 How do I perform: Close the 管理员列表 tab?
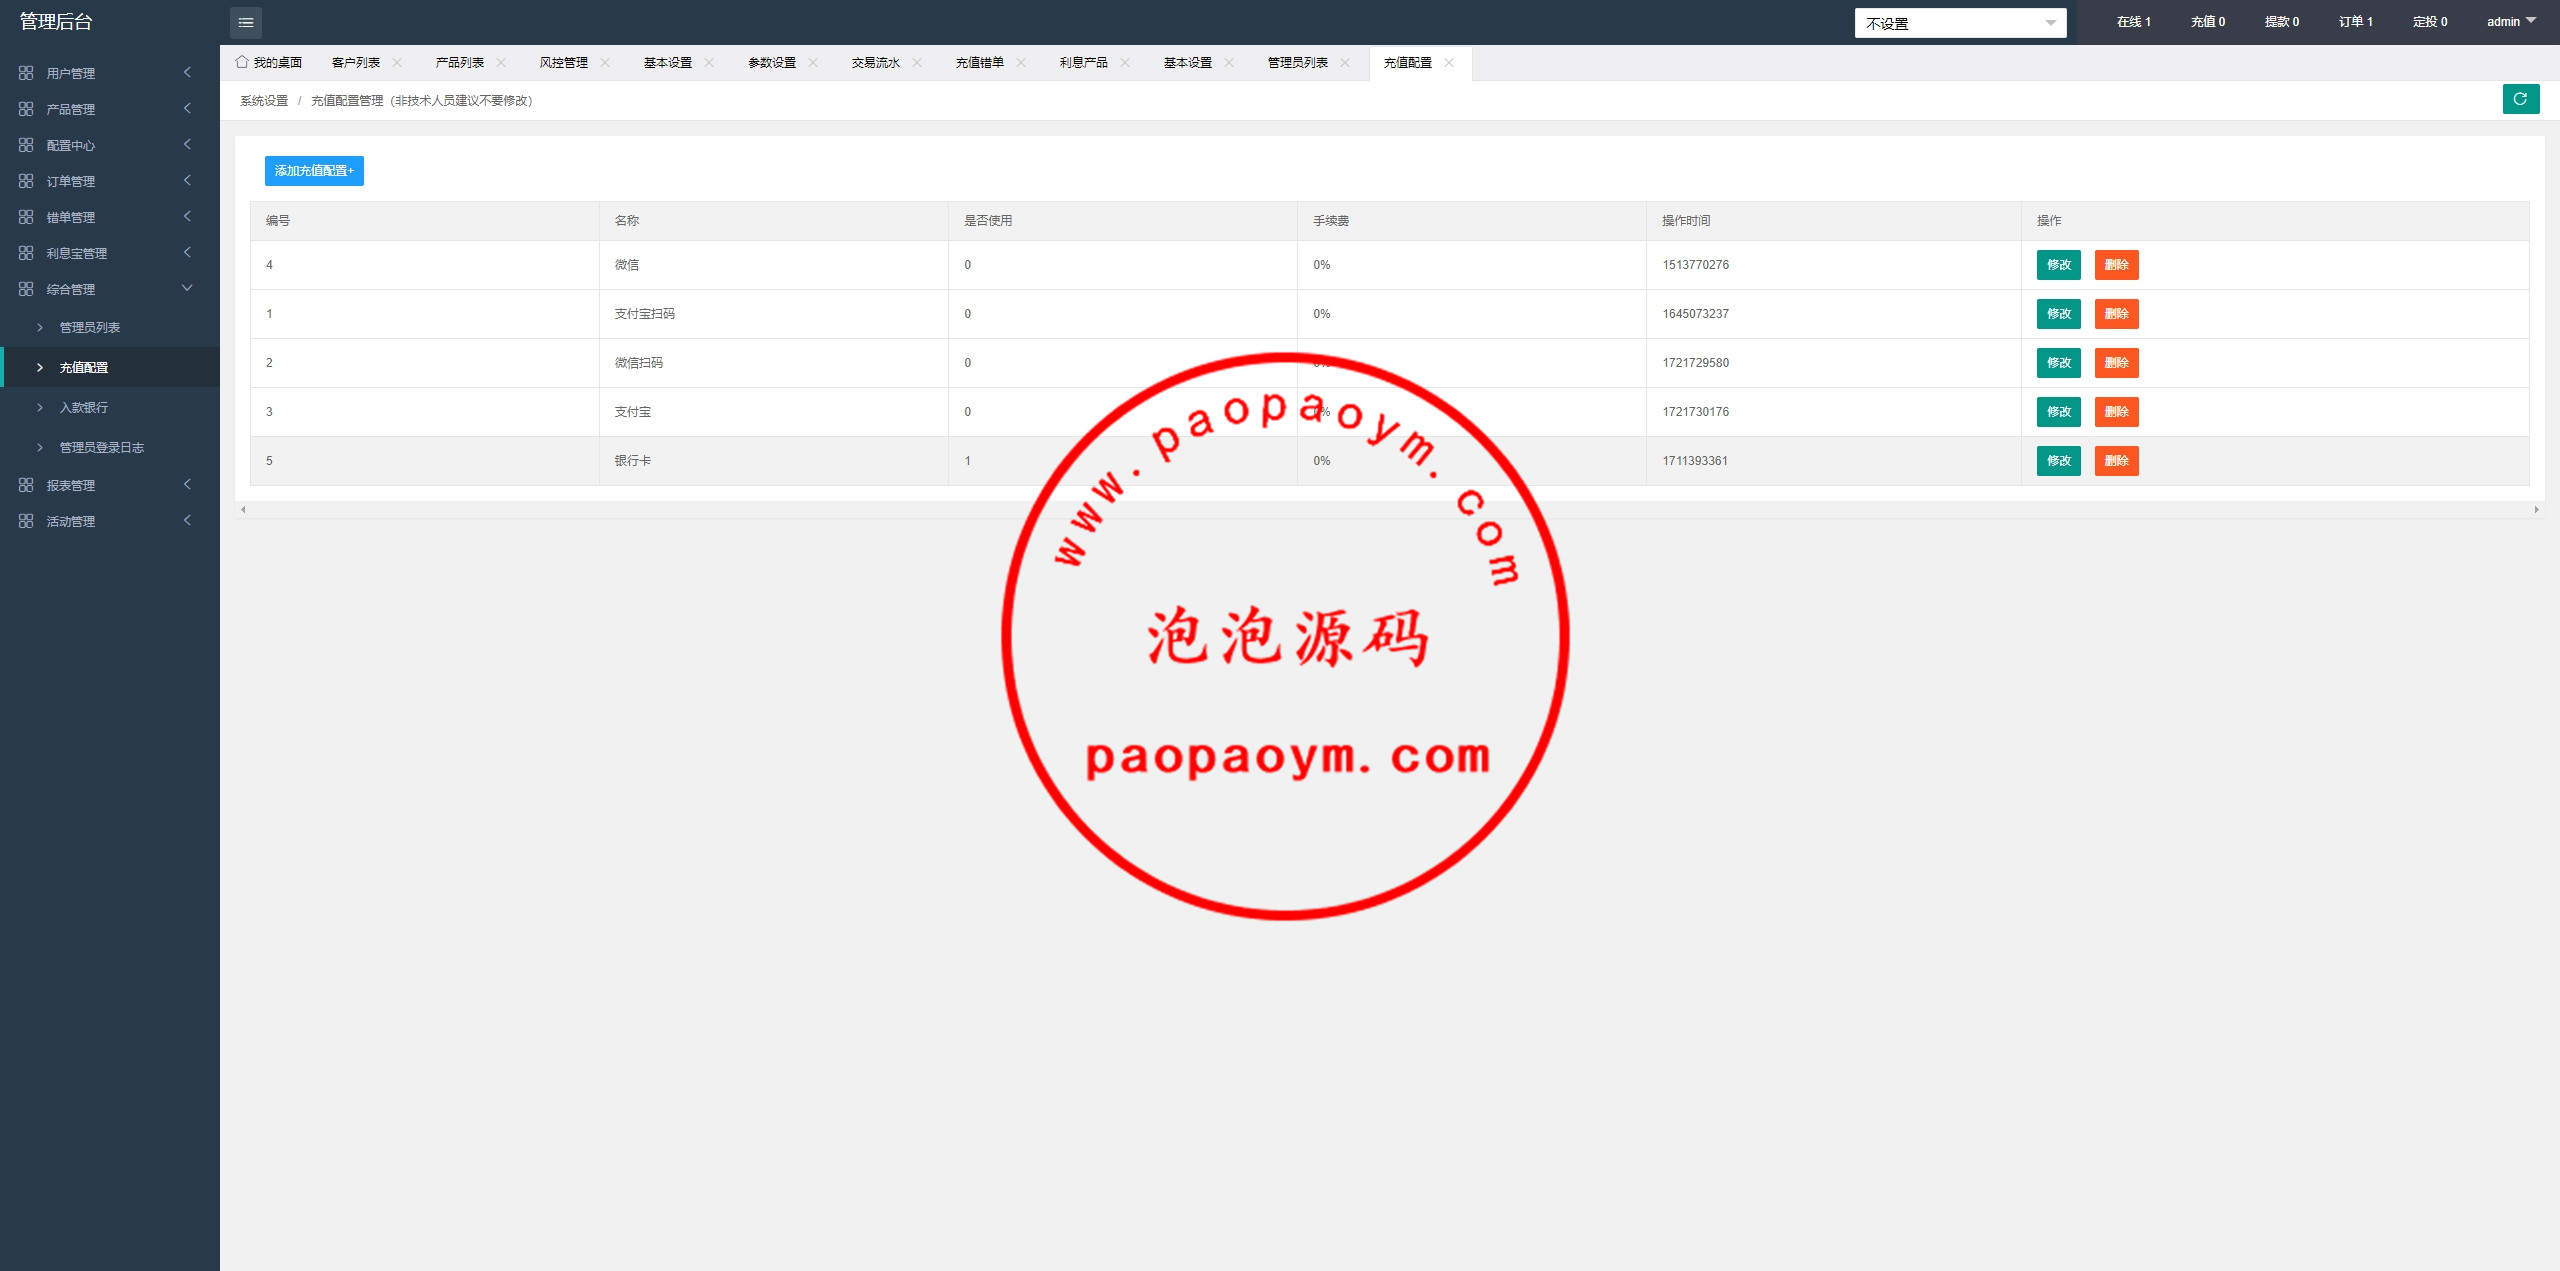(x=1345, y=62)
